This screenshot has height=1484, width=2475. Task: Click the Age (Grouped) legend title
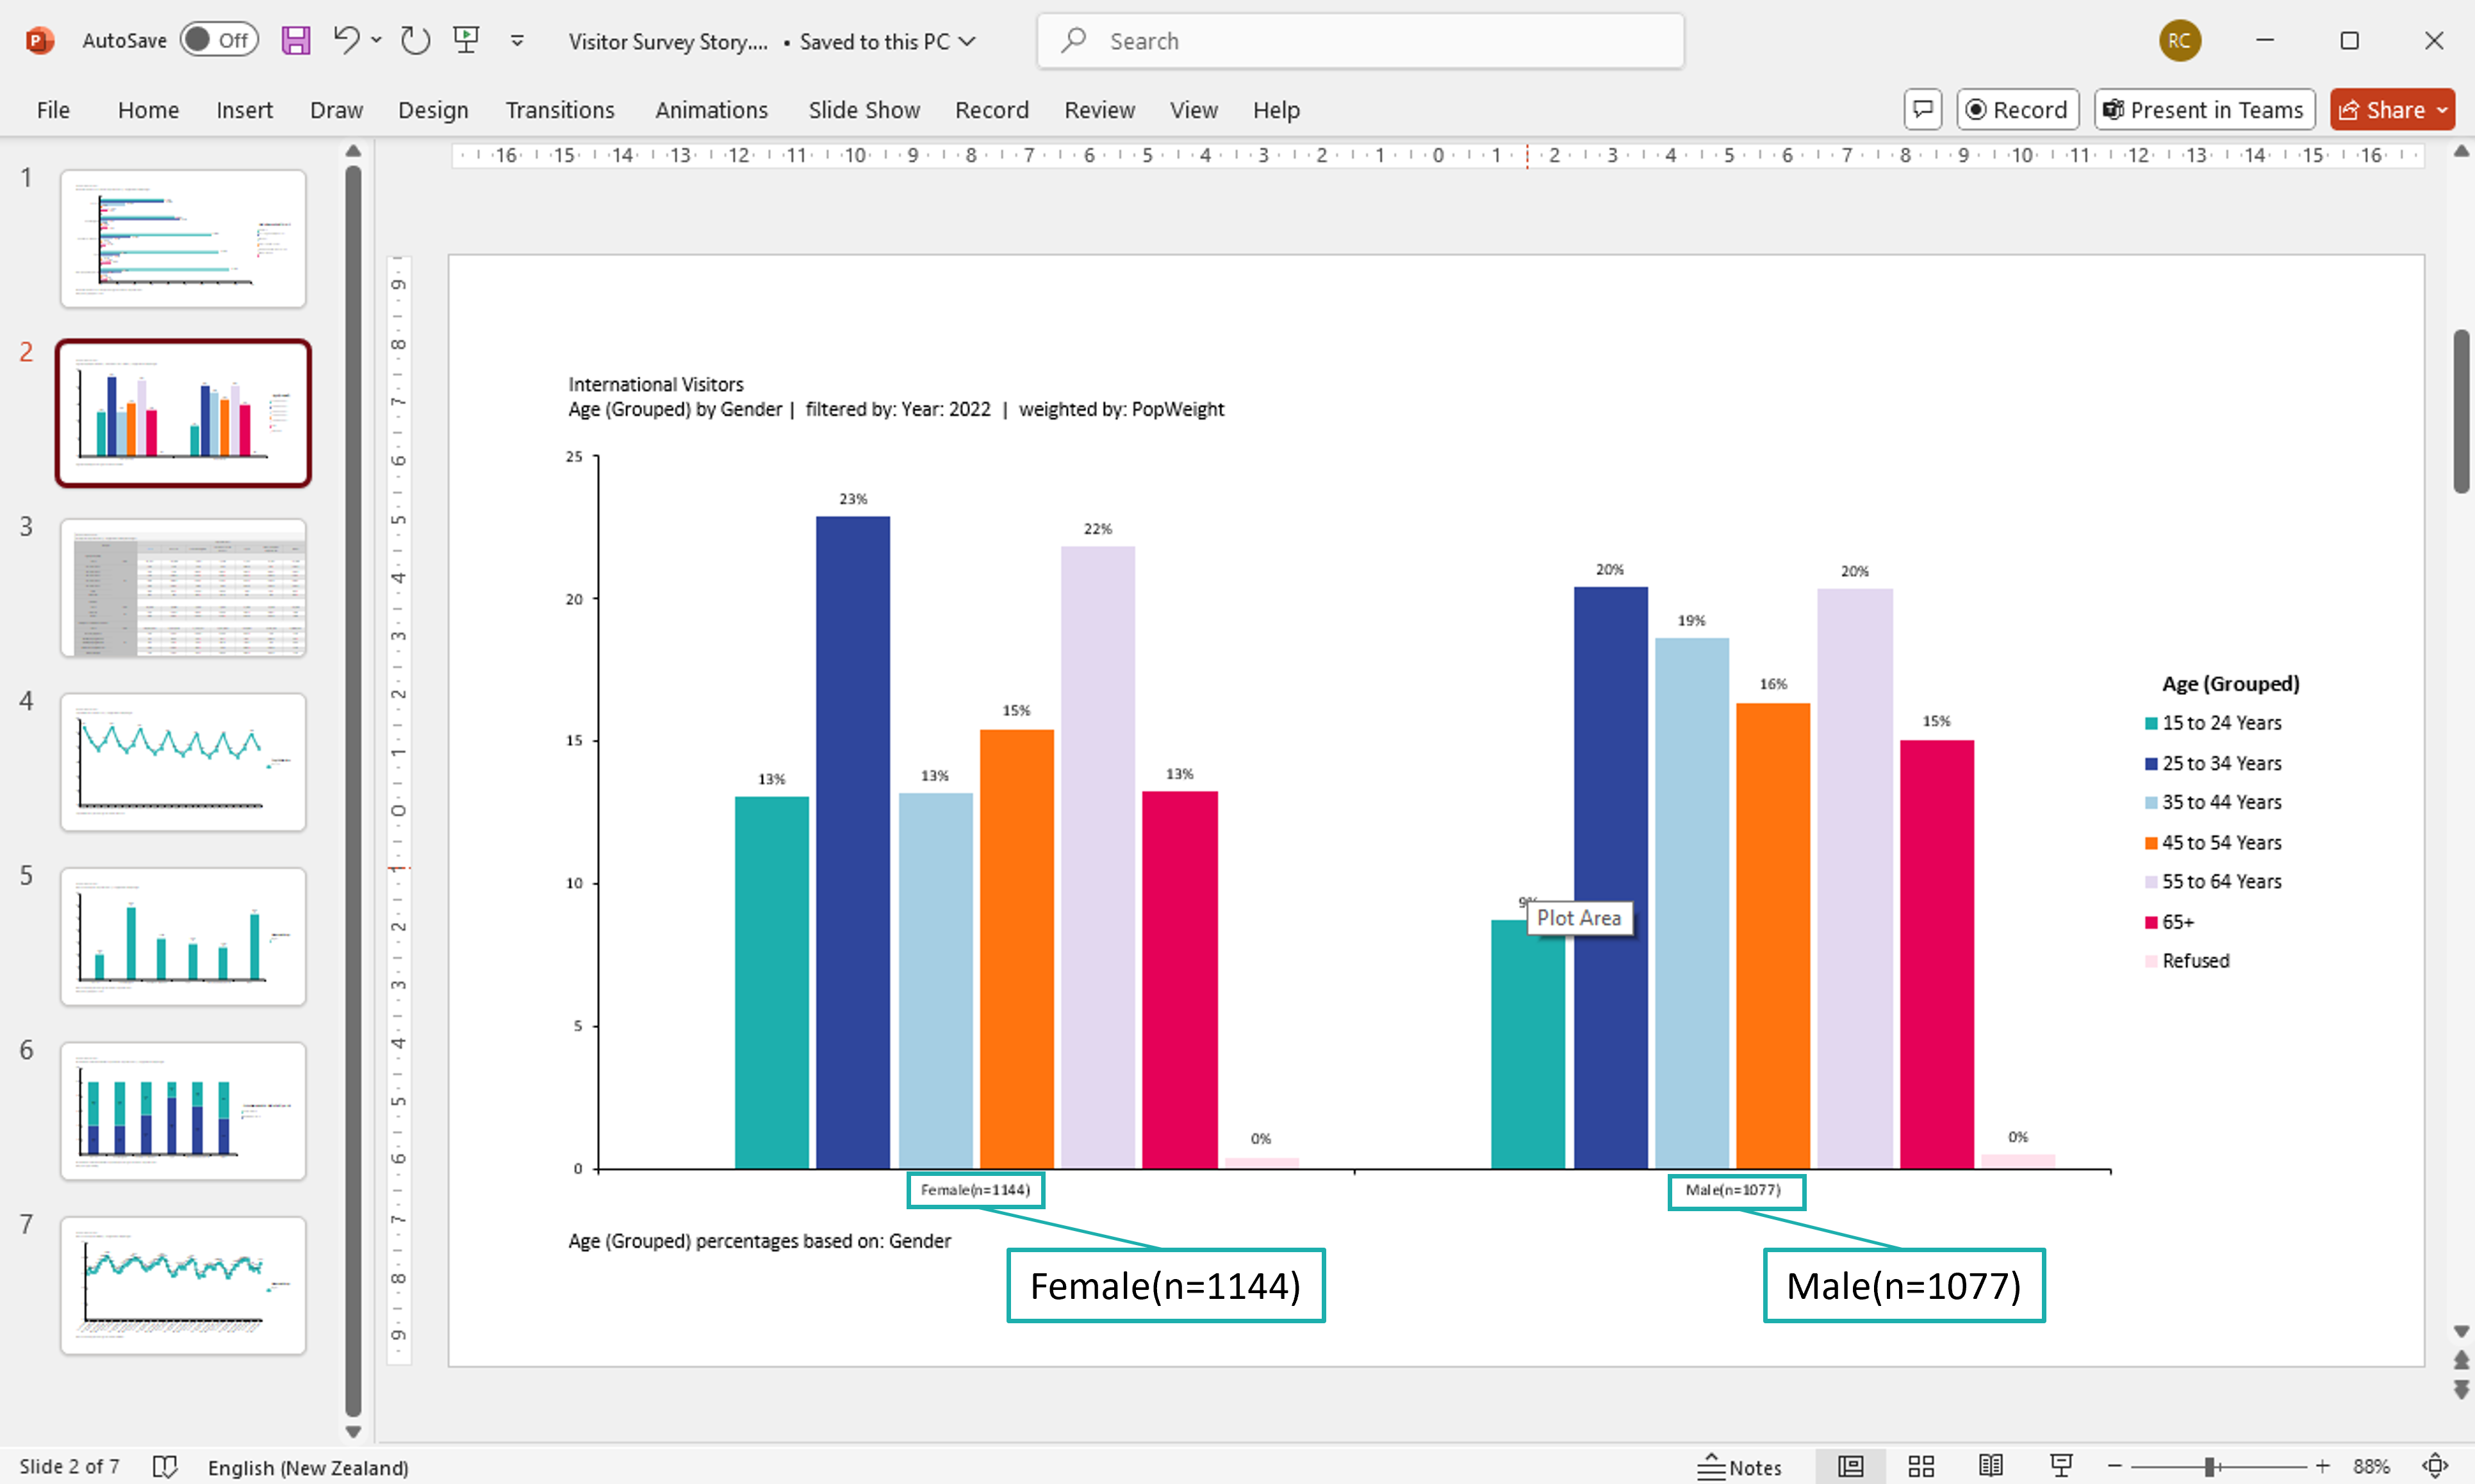point(2230,684)
